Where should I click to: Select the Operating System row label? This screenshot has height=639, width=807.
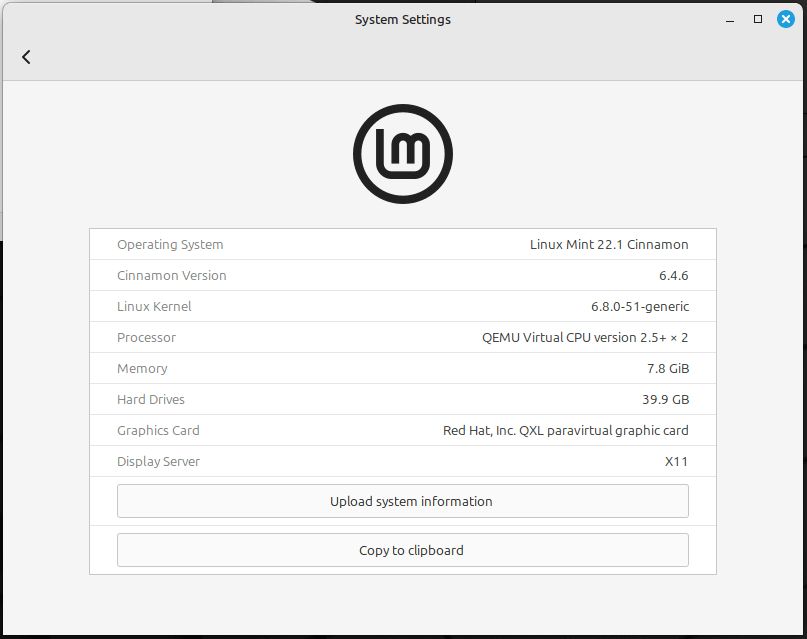[170, 244]
